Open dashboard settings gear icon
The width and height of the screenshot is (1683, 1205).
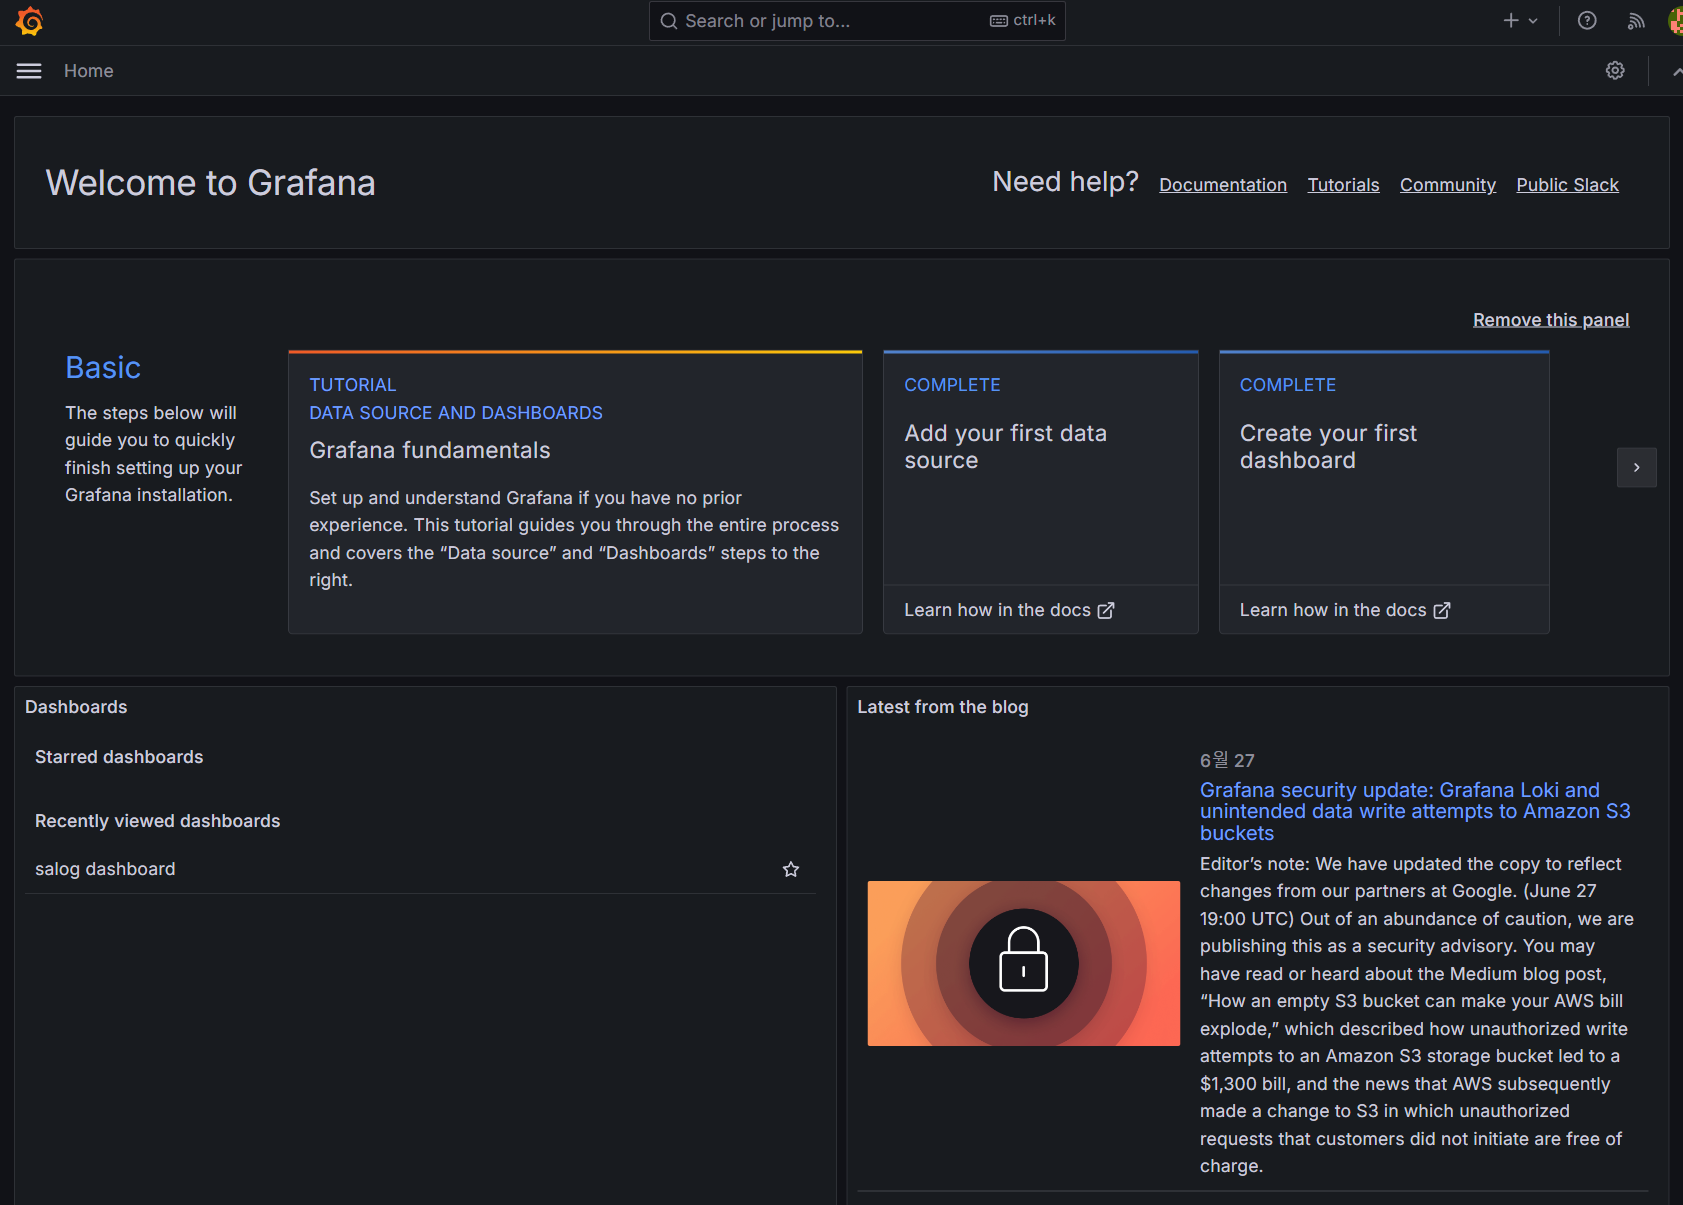coord(1615,70)
